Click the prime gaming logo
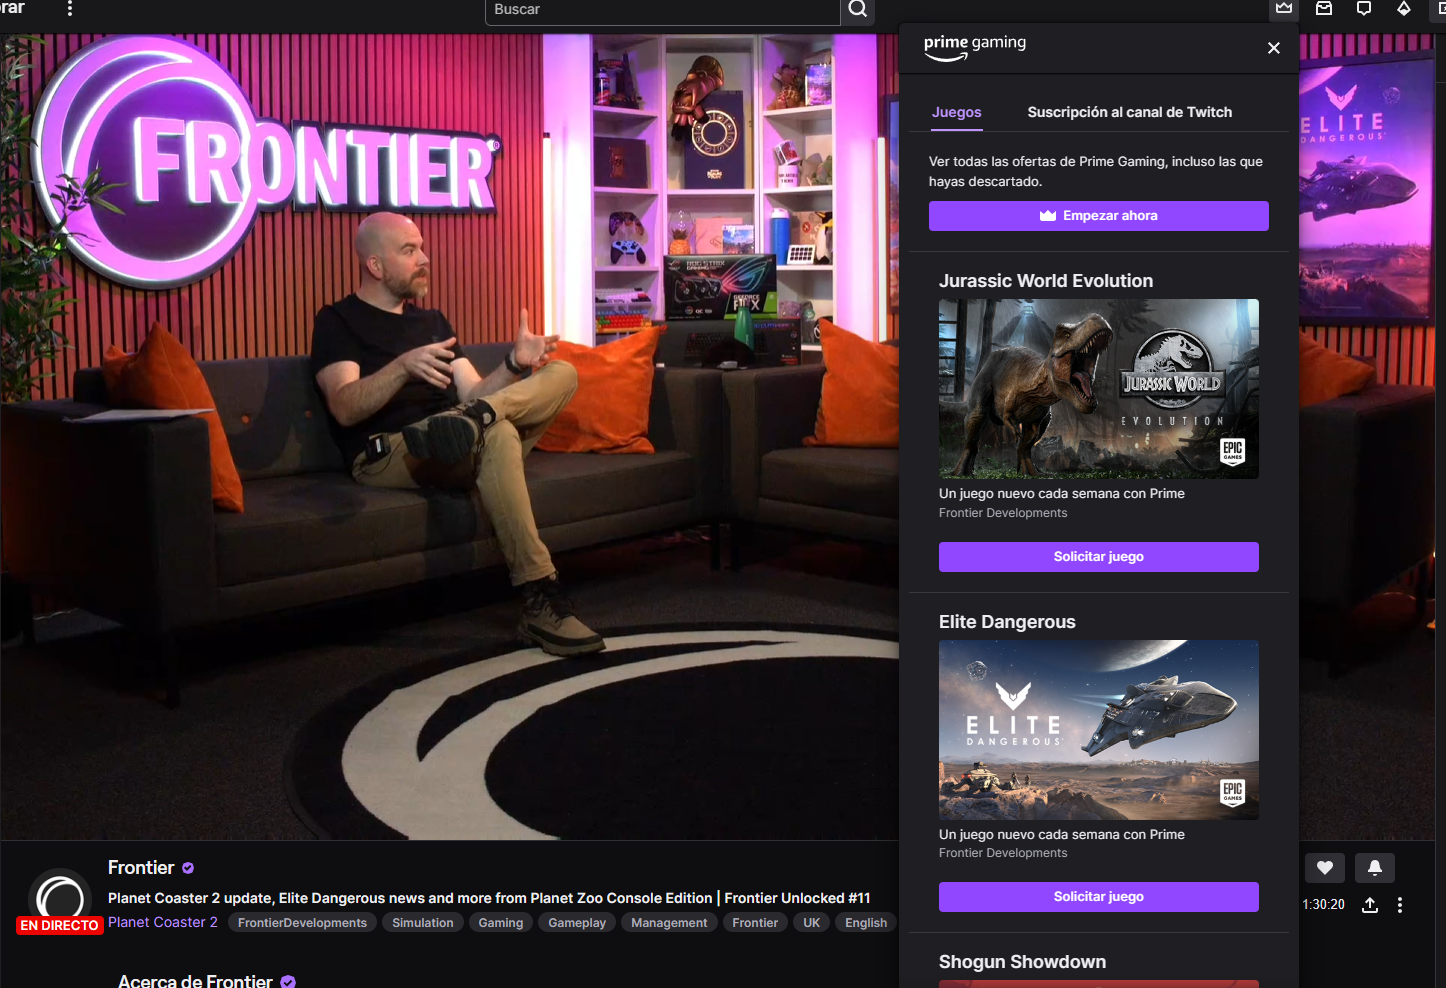 pyautogui.click(x=975, y=47)
